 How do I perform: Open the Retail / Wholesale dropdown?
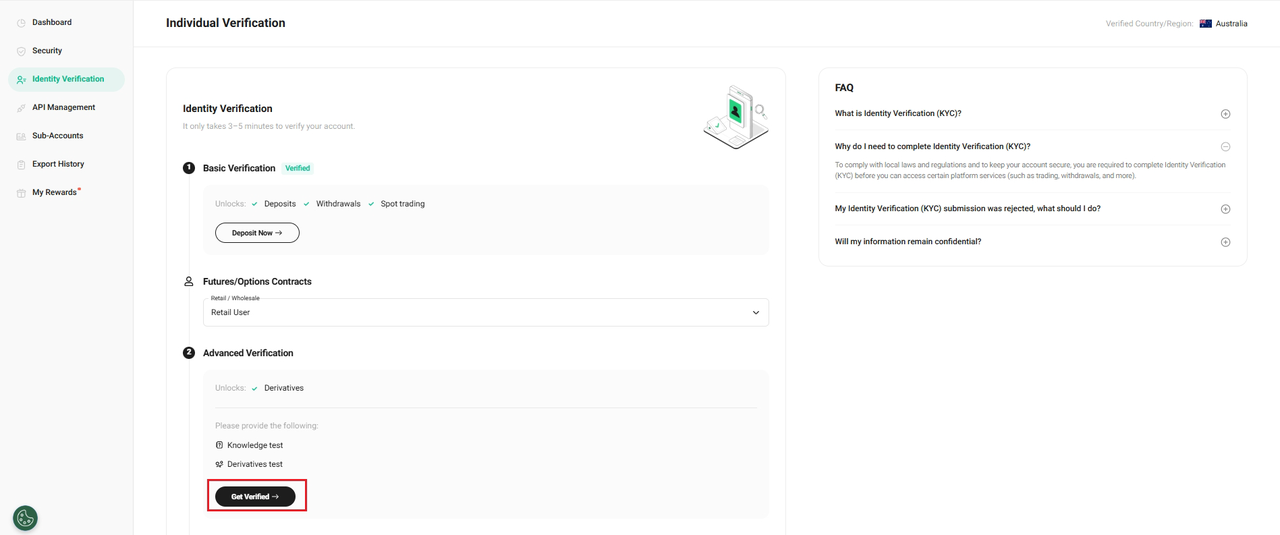pyautogui.click(x=486, y=312)
